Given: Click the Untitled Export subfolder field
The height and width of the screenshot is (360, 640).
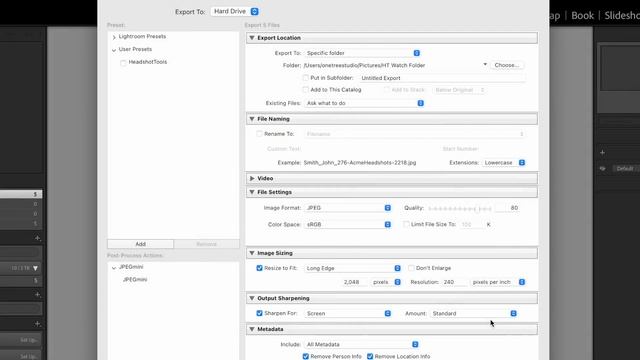Looking at the screenshot, I should [x=442, y=78].
